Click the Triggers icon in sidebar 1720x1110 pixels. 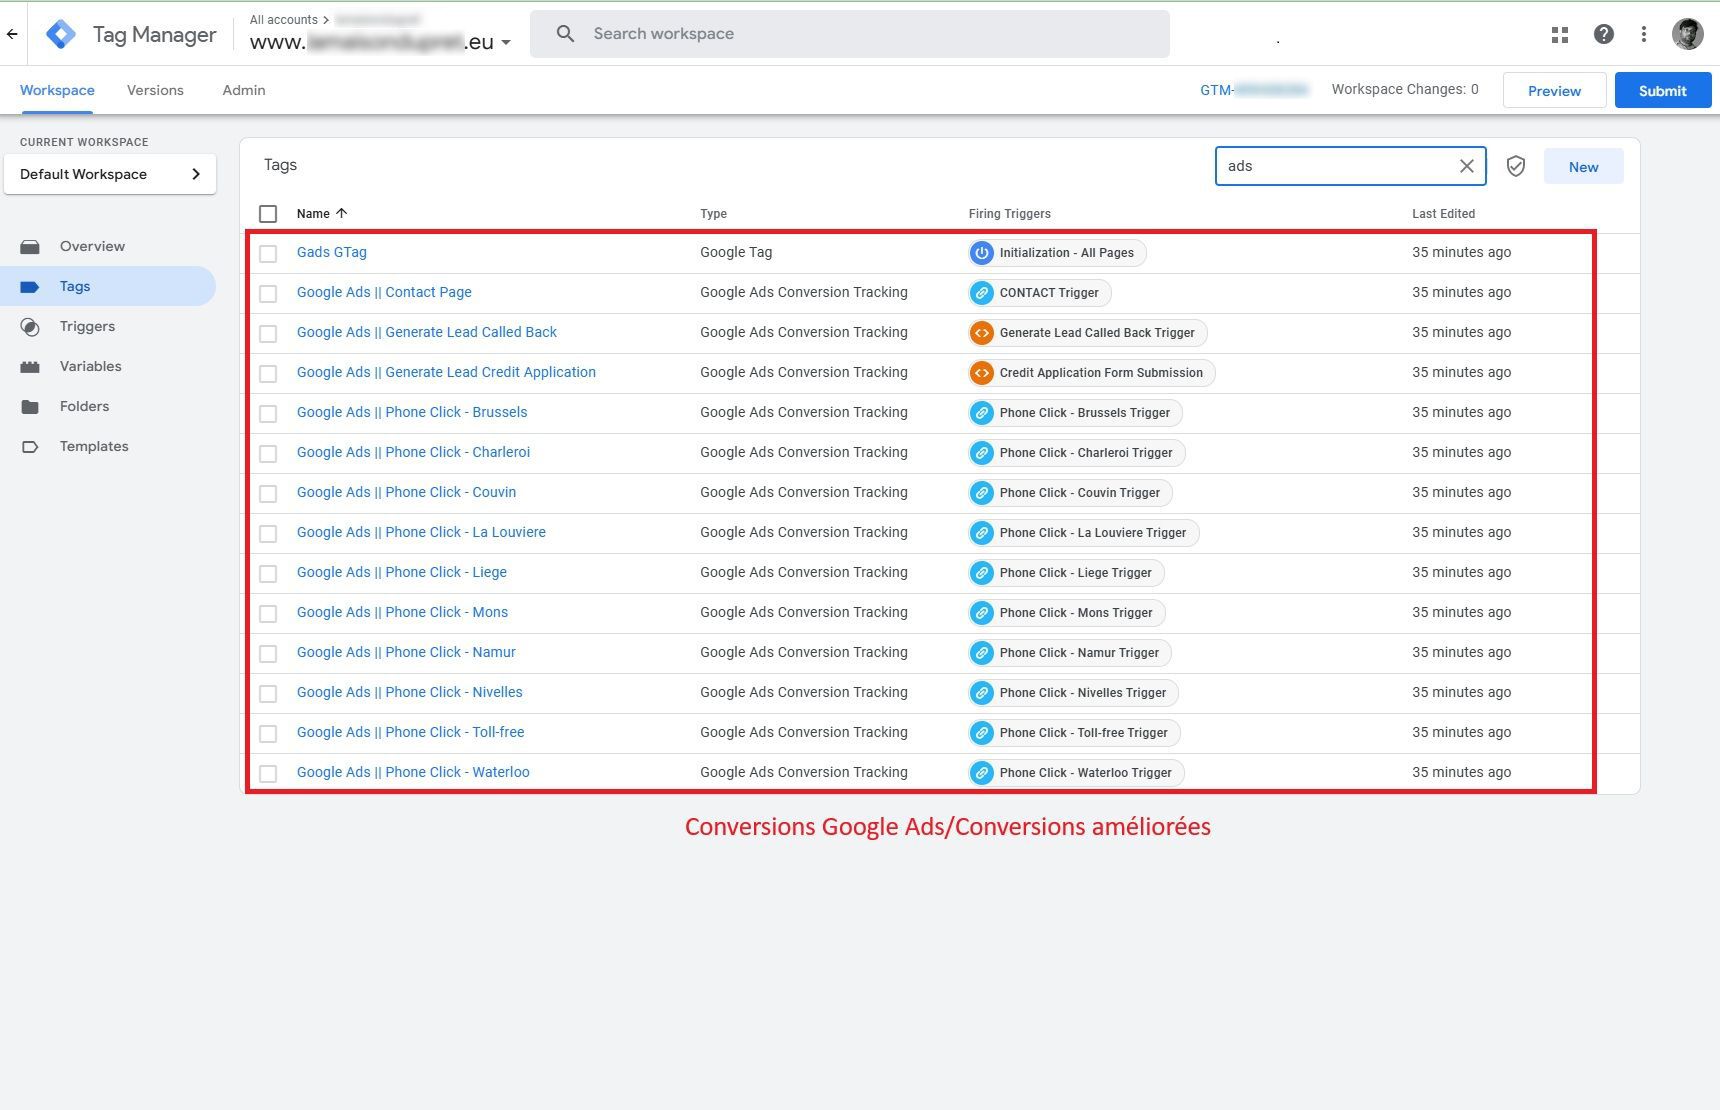coord(30,327)
